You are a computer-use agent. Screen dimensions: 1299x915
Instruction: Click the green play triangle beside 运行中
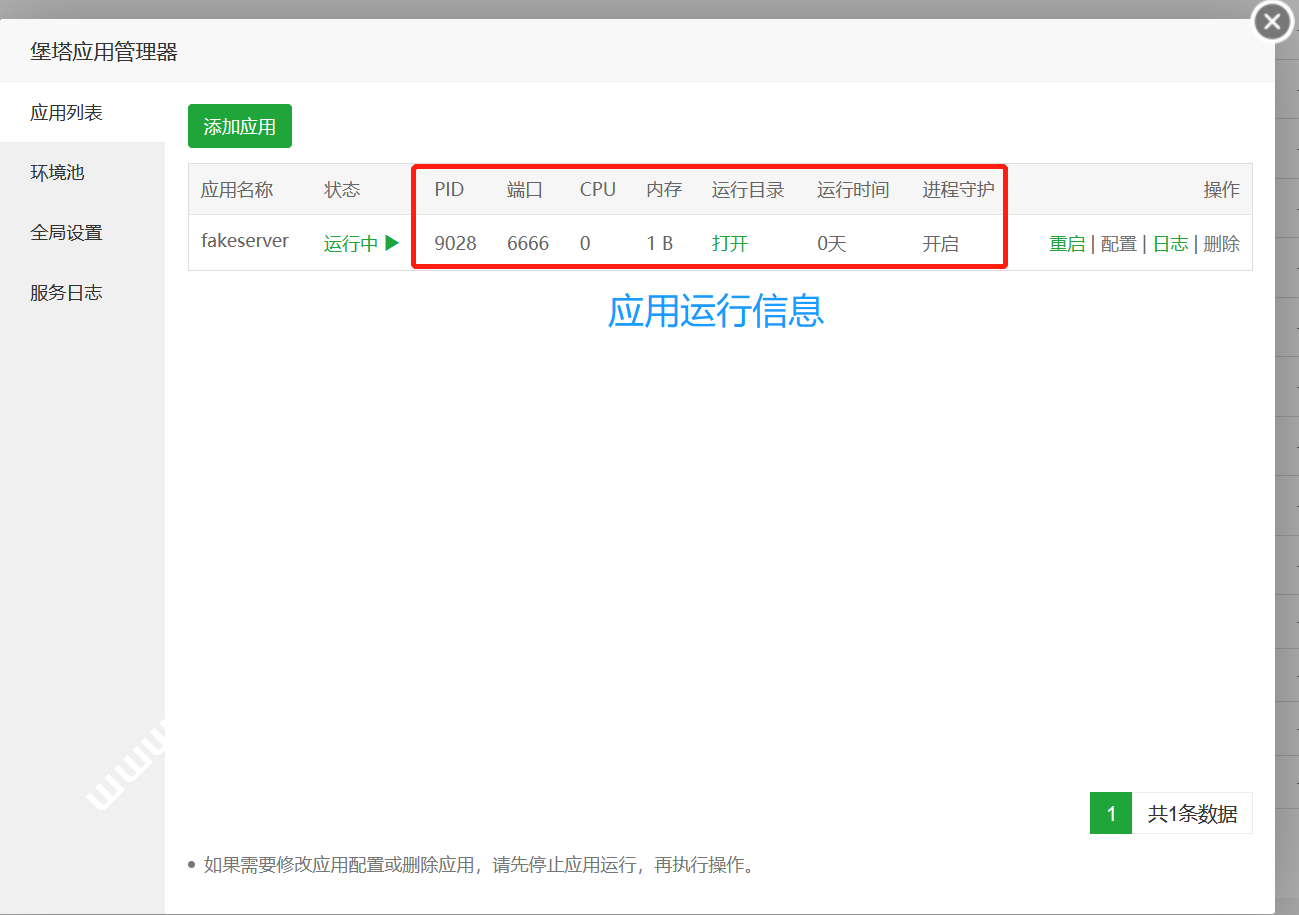(392, 243)
